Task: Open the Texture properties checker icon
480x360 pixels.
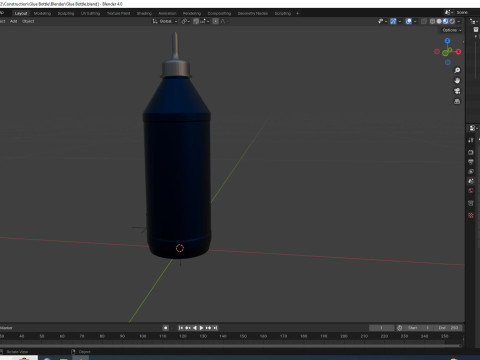Action: tap(471, 216)
